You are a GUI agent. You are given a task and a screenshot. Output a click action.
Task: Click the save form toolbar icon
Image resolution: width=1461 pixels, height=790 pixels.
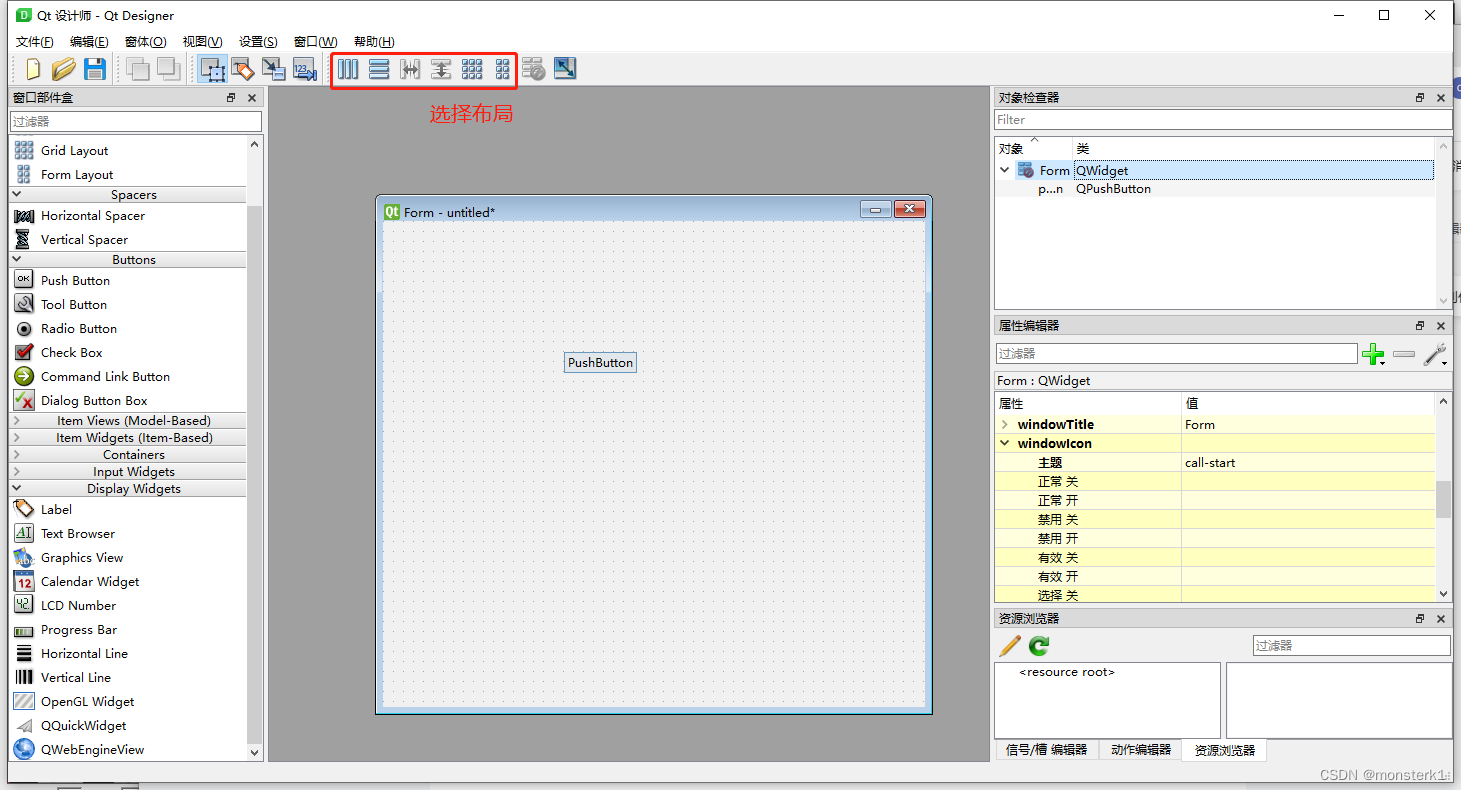pos(95,69)
